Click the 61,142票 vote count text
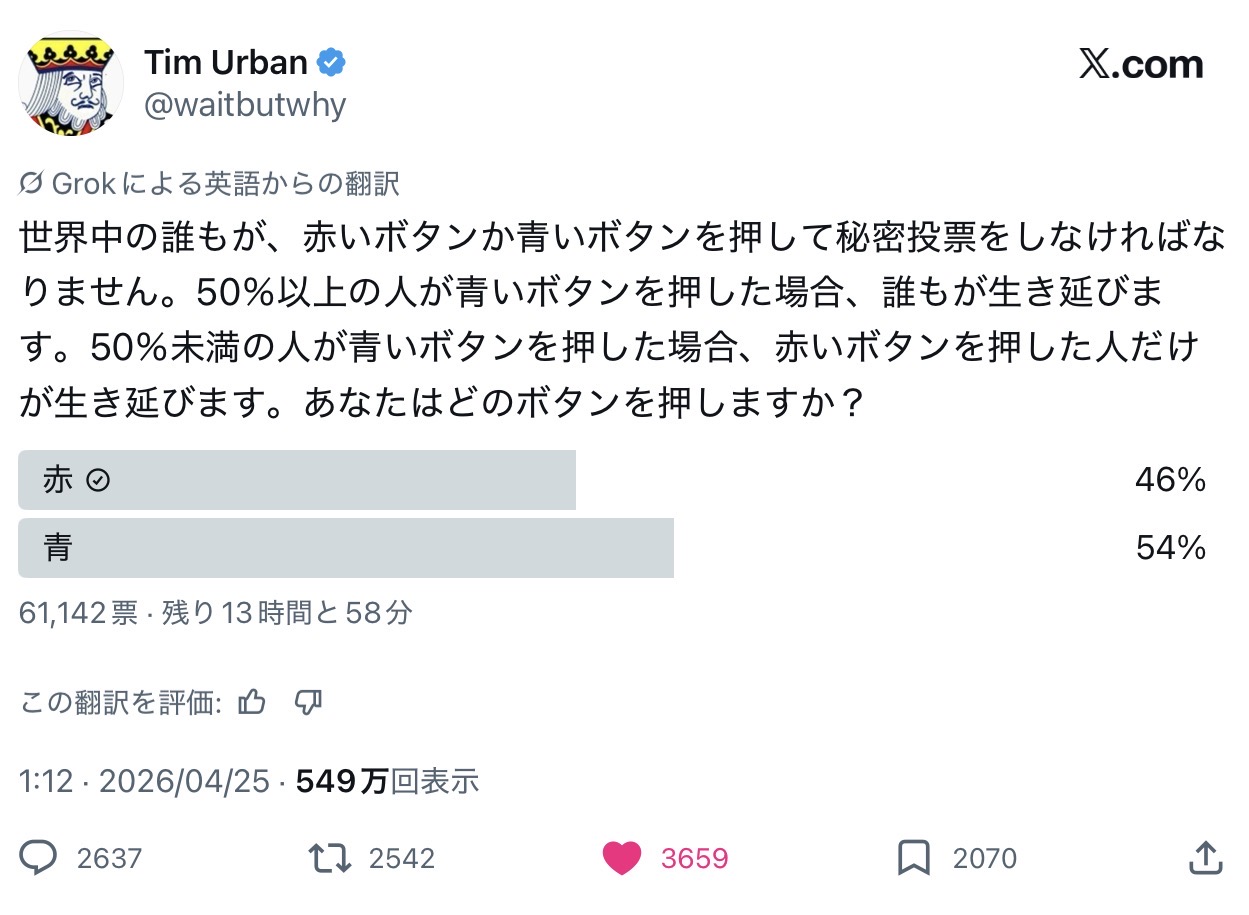The width and height of the screenshot is (1249, 915). coord(79,613)
